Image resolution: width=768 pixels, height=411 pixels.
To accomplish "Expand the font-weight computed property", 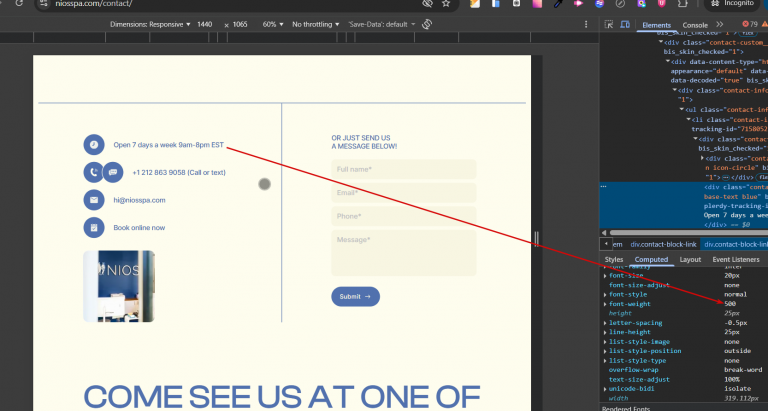I will point(605,304).
